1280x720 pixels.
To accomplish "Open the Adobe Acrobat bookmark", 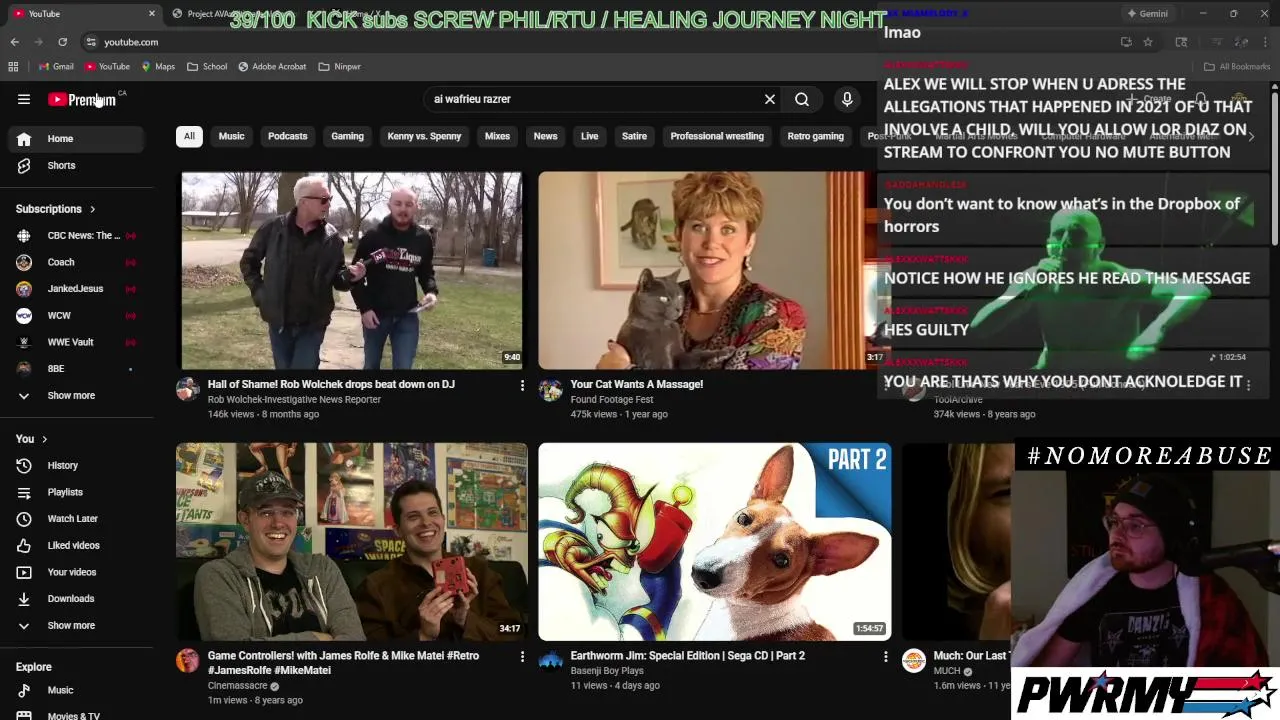I will tap(272, 66).
